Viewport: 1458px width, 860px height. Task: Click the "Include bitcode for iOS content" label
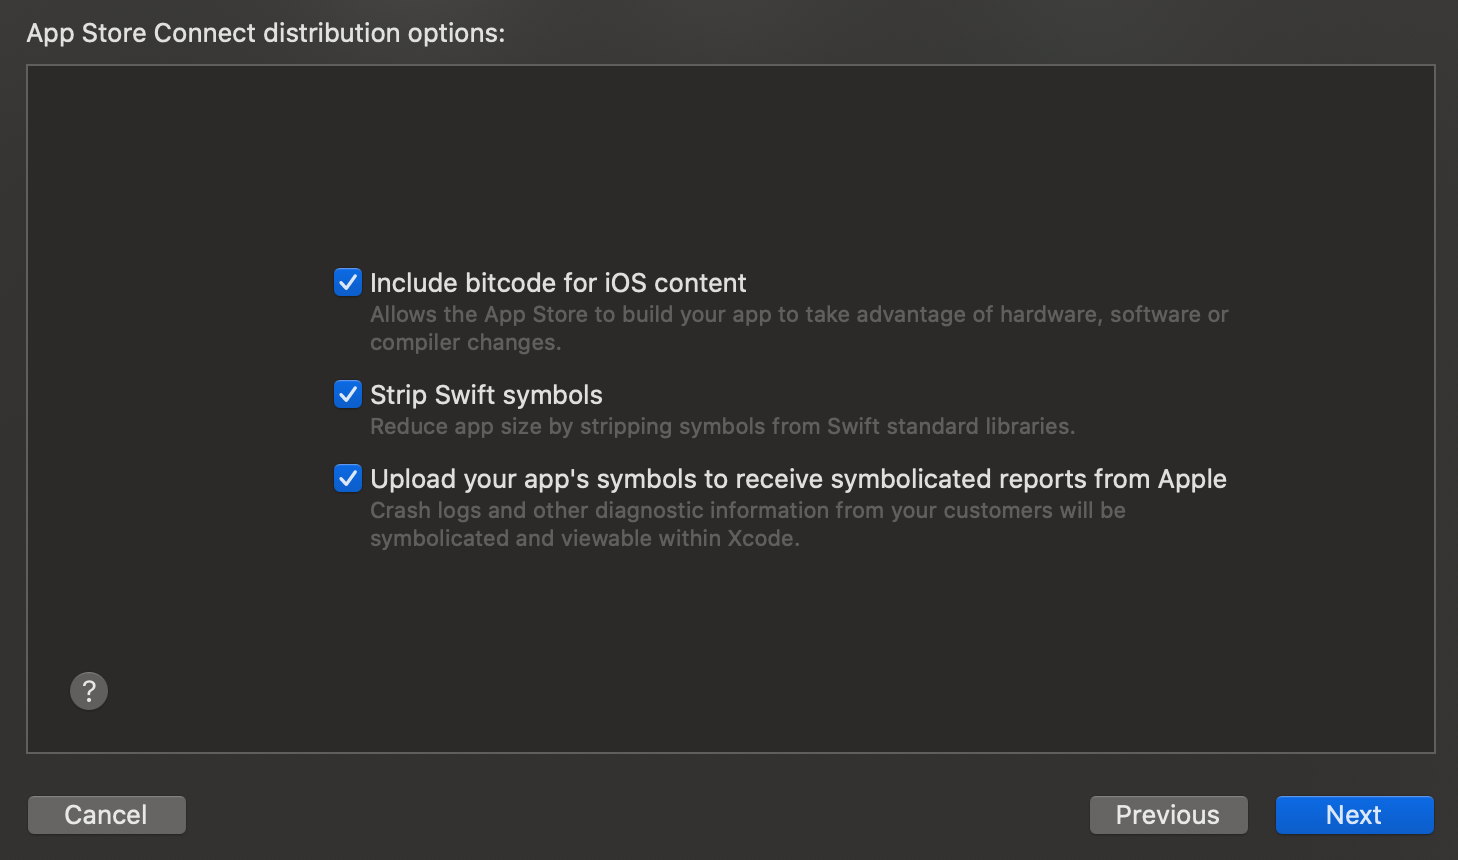coord(558,283)
